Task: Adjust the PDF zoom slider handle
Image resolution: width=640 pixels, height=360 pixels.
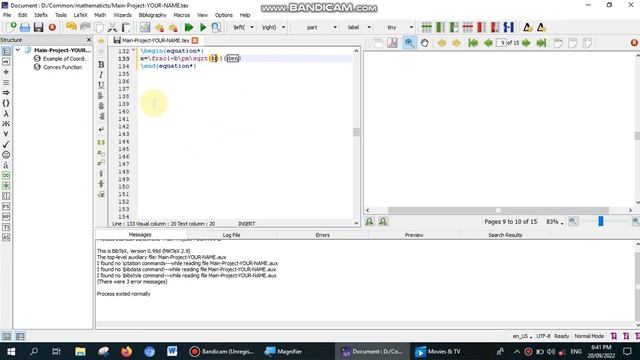Action: 601,221
